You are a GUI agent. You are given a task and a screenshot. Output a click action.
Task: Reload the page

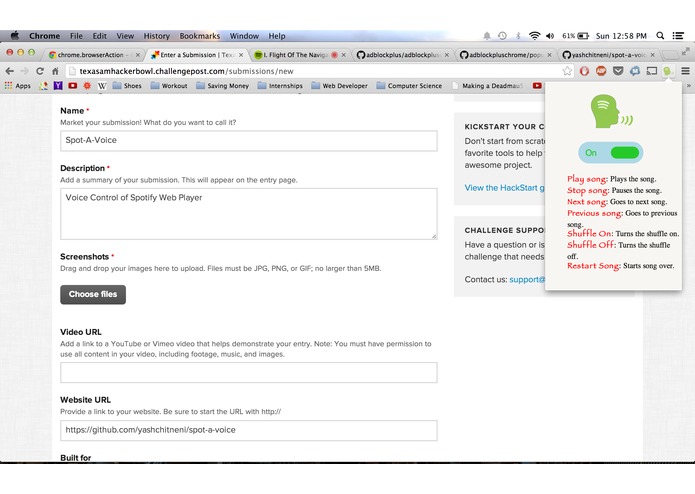40,71
